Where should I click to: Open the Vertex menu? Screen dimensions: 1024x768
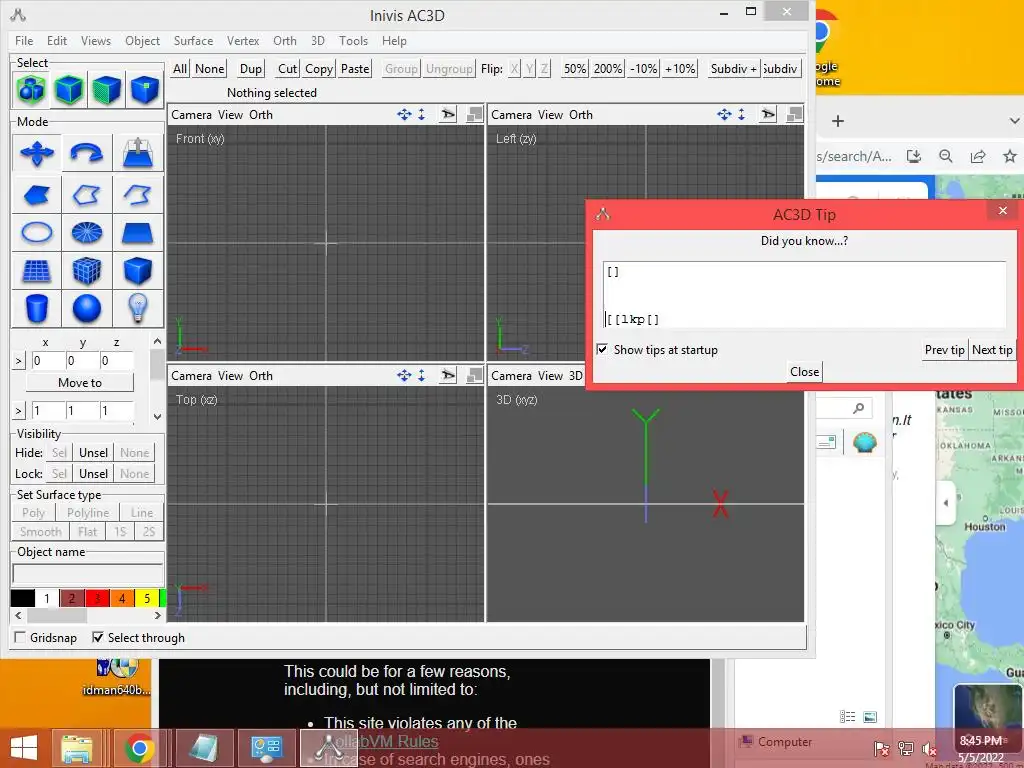click(x=243, y=40)
